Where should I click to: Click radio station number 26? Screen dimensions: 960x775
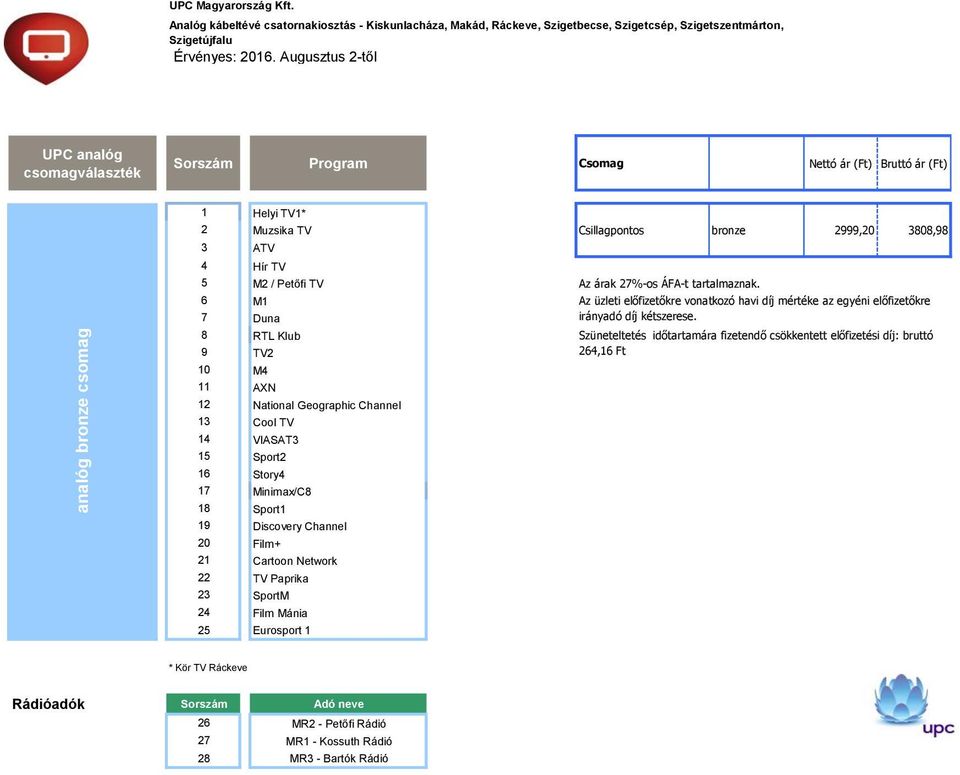pos(204,723)
